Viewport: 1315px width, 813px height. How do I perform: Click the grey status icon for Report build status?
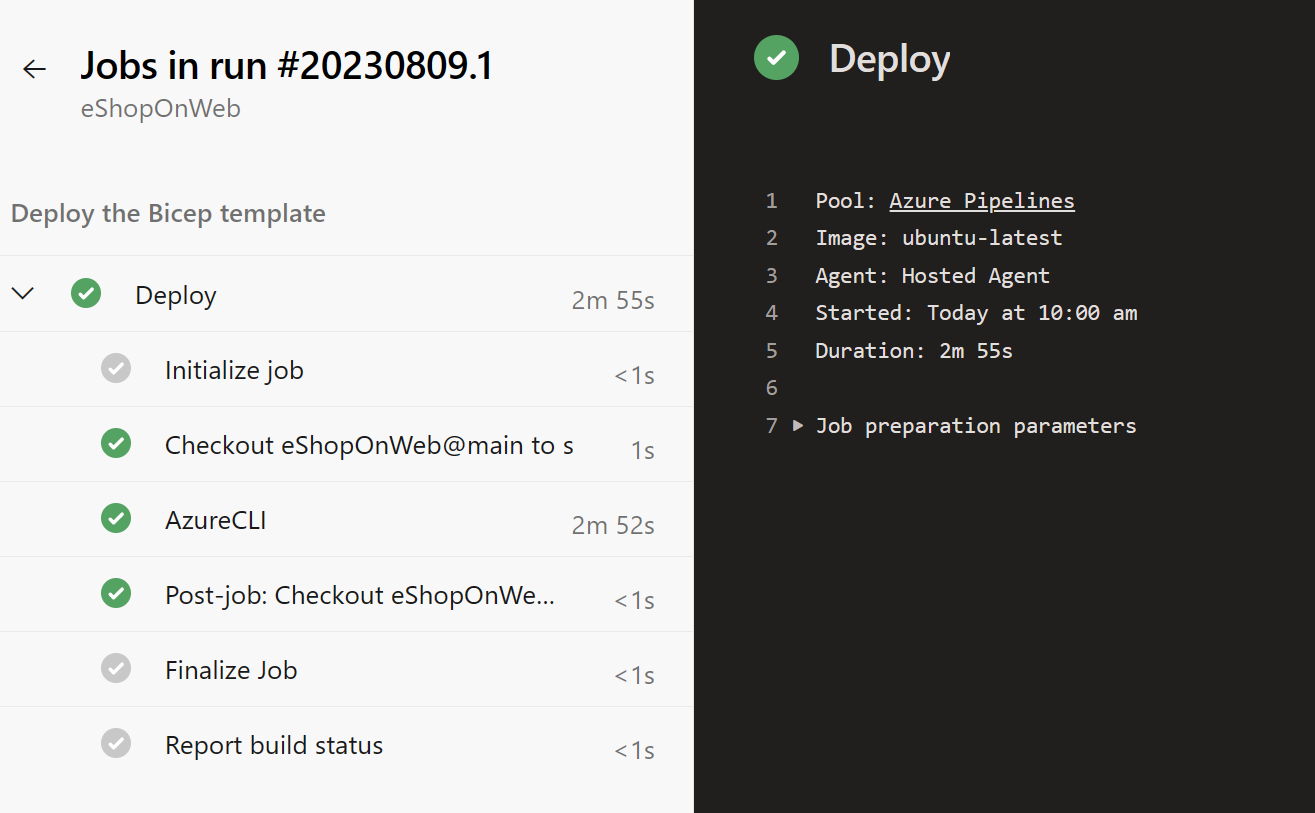116,743
